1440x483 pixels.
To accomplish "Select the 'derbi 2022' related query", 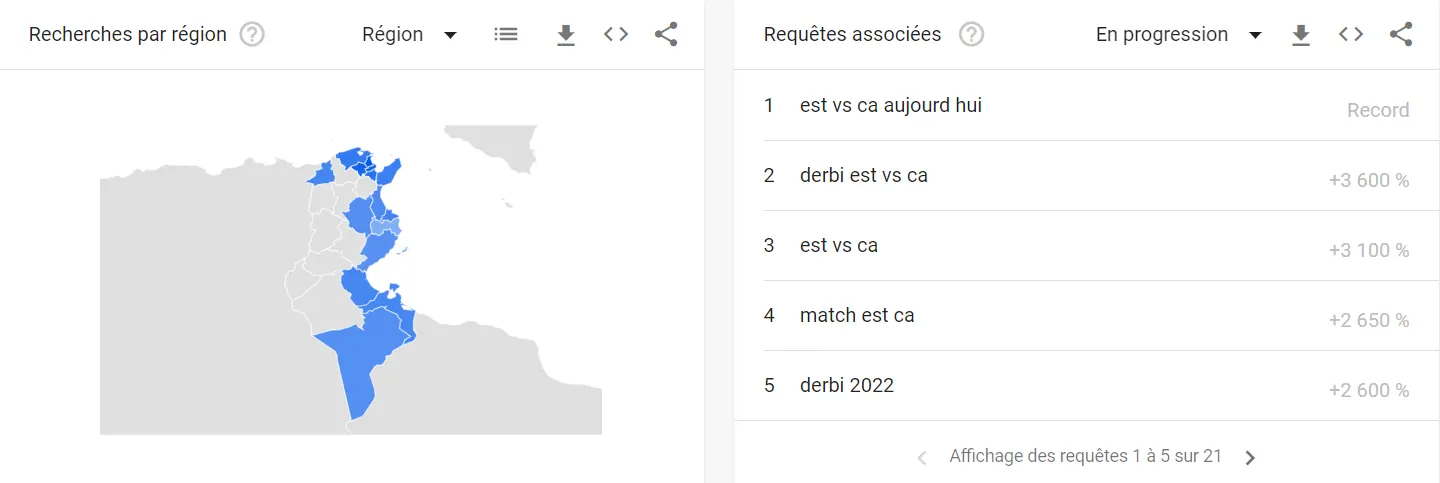I will [846, 385].
